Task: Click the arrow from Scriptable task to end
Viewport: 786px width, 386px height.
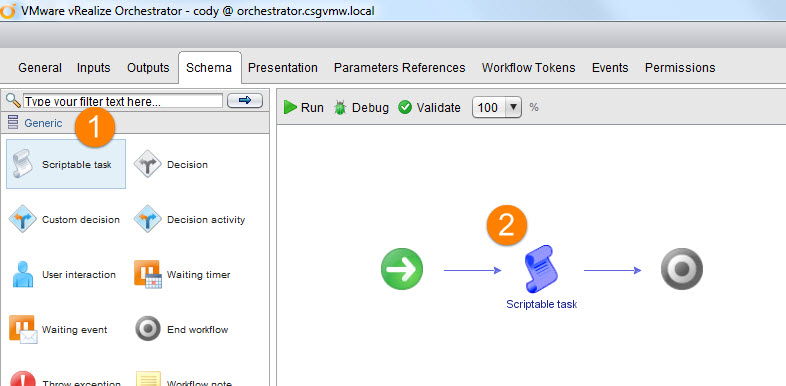Action: click(x=613, y=270)
